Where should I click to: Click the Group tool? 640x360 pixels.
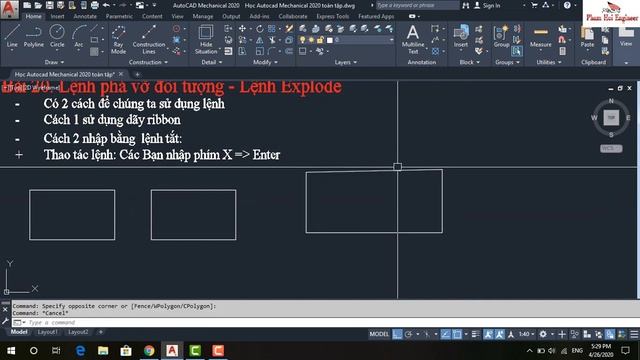[x=501, y=36]
